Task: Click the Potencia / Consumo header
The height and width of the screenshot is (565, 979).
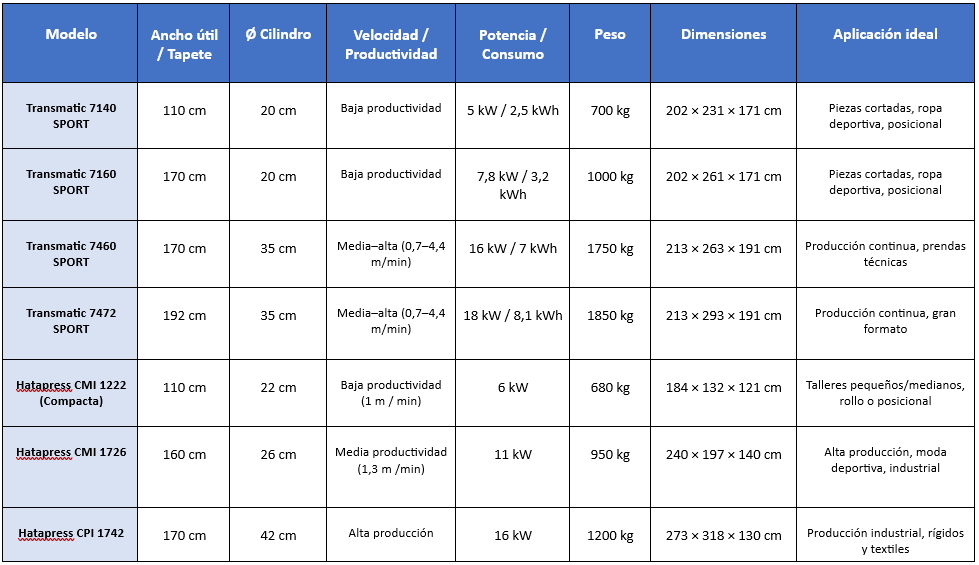Action: (x=512, y=45)
